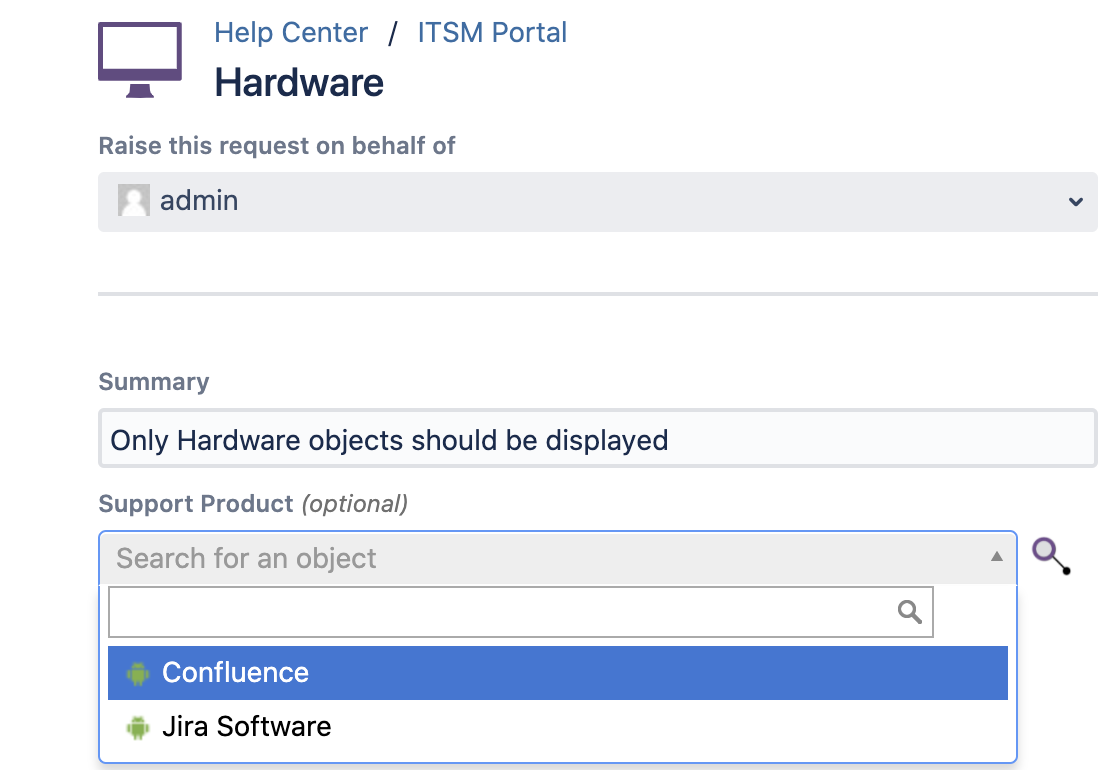Open the admin requester dropdown

(x=597, y=201)
